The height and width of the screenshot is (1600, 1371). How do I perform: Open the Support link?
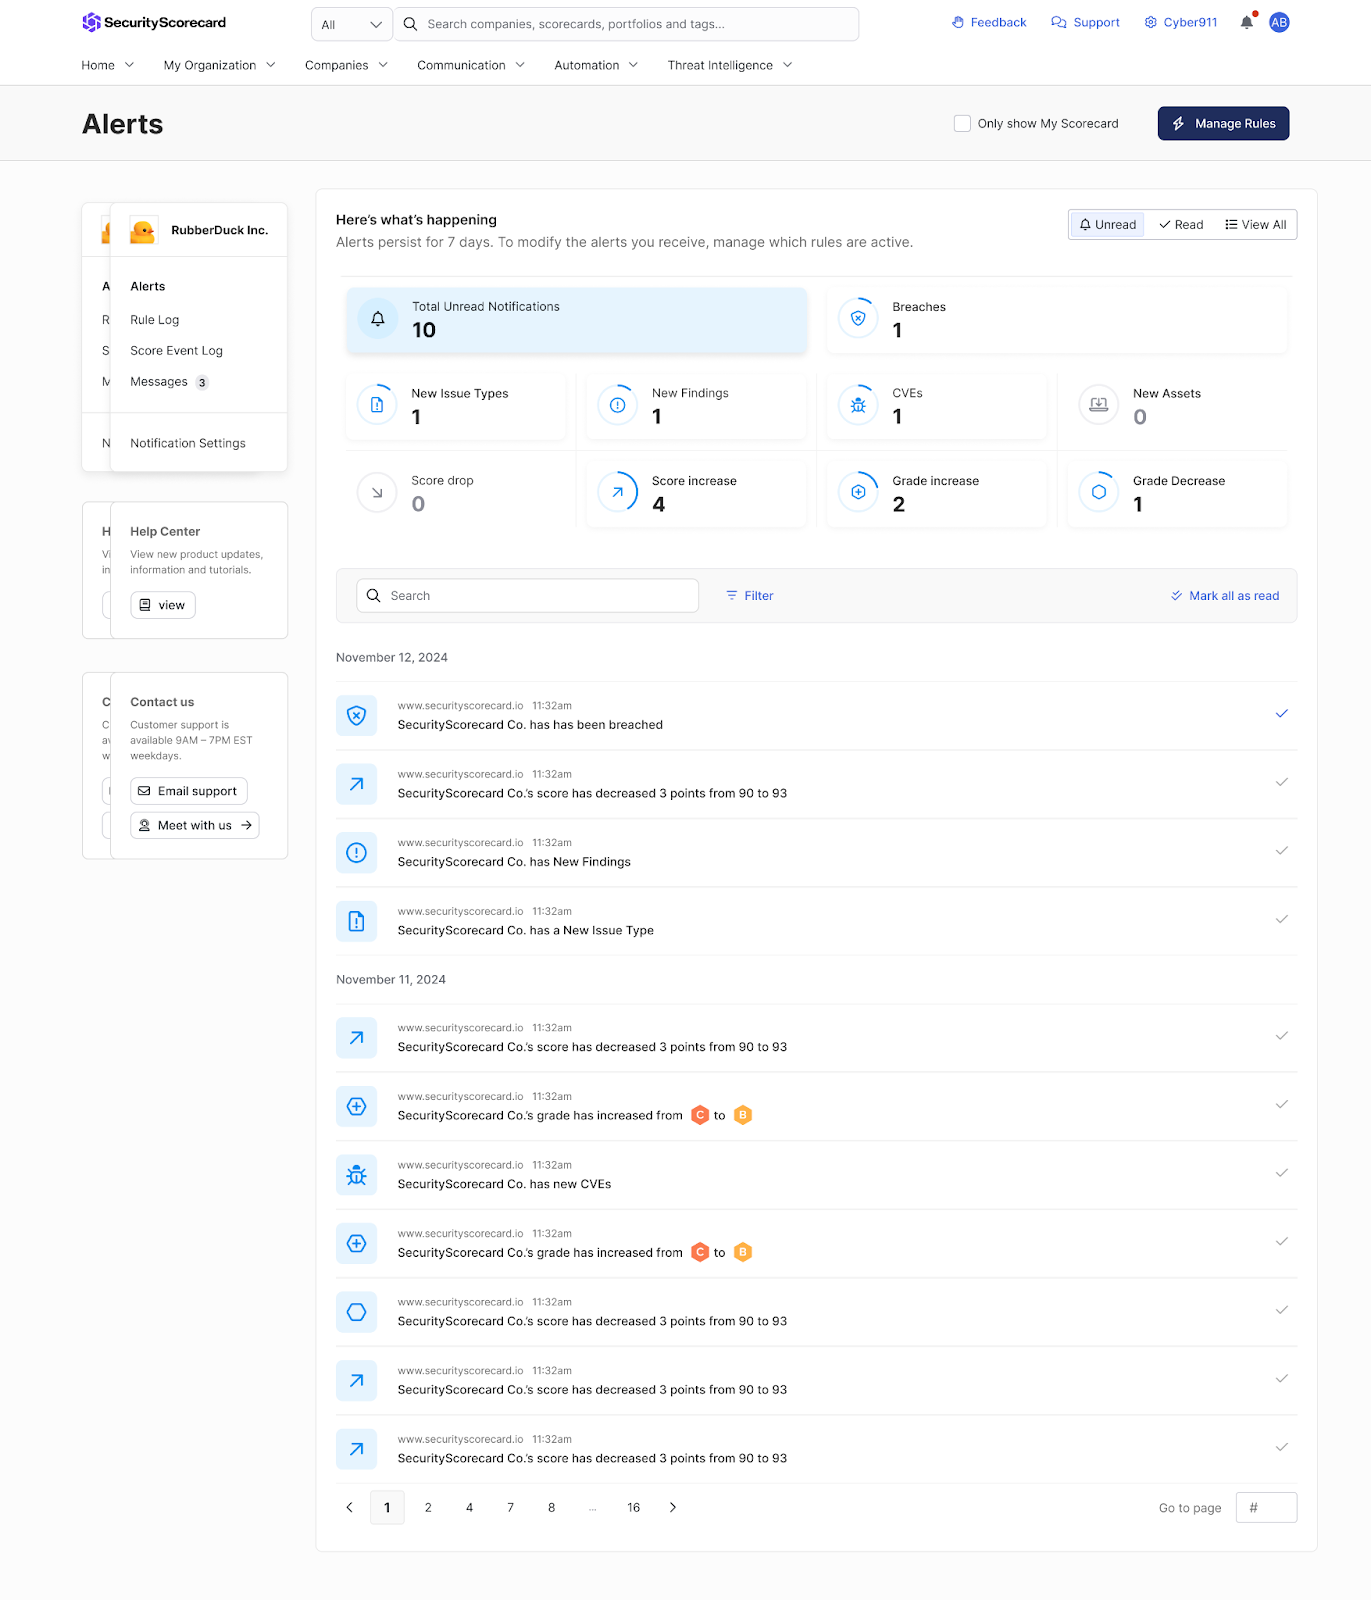1085,22
